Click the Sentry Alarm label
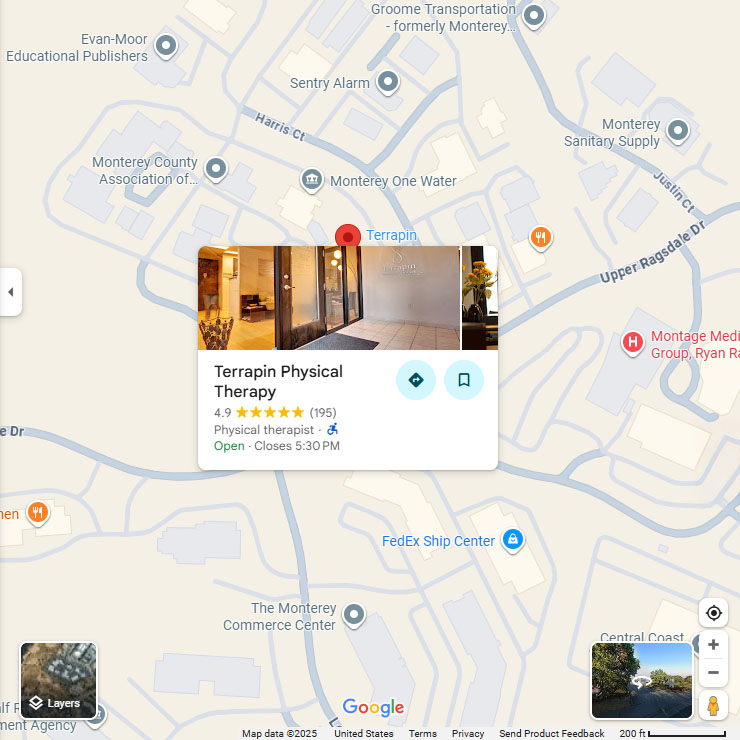 tap(329, 83)
